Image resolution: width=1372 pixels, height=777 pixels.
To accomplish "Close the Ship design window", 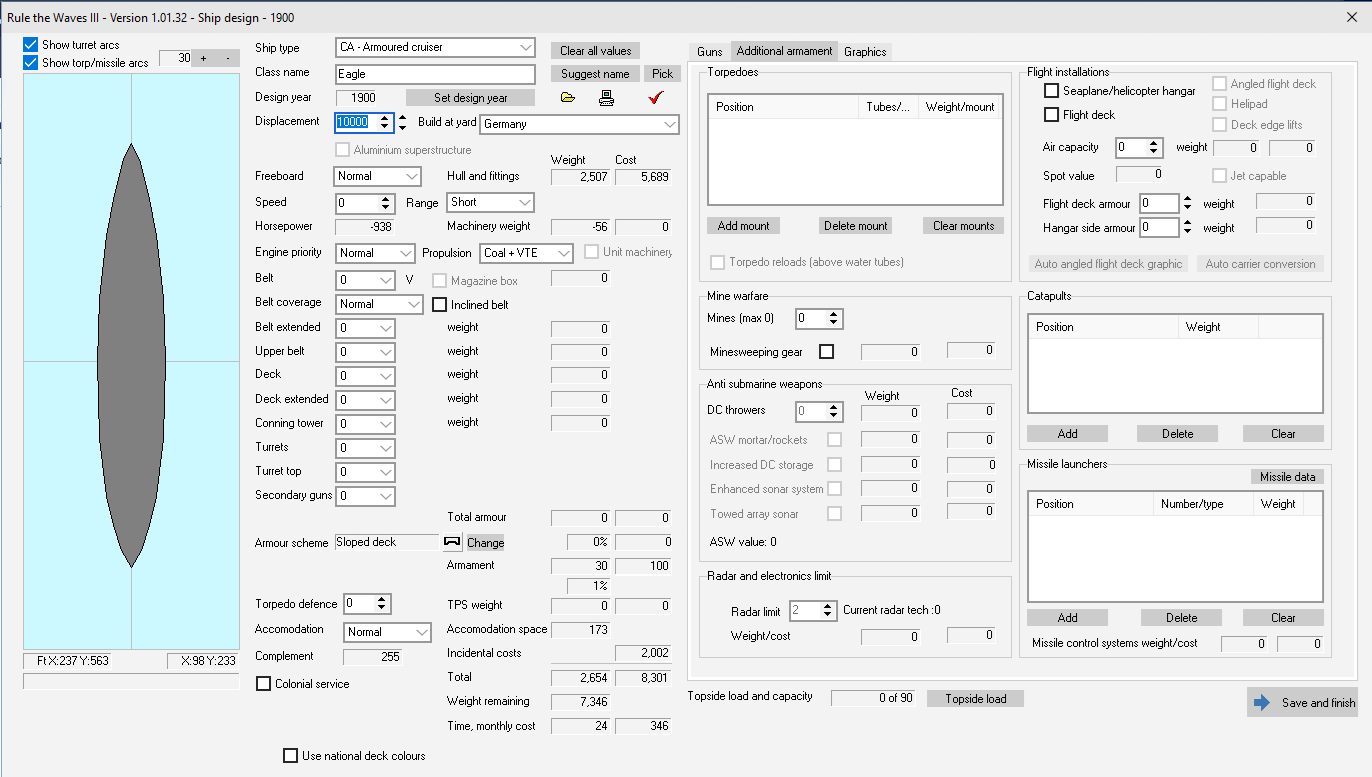I will tap(1353, 17).
